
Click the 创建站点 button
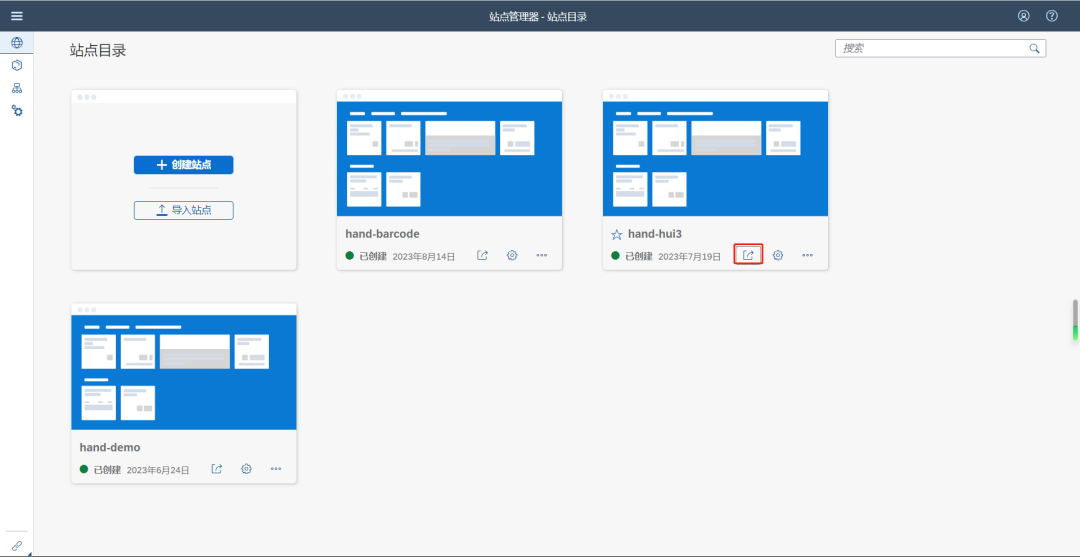click(183, 165)
